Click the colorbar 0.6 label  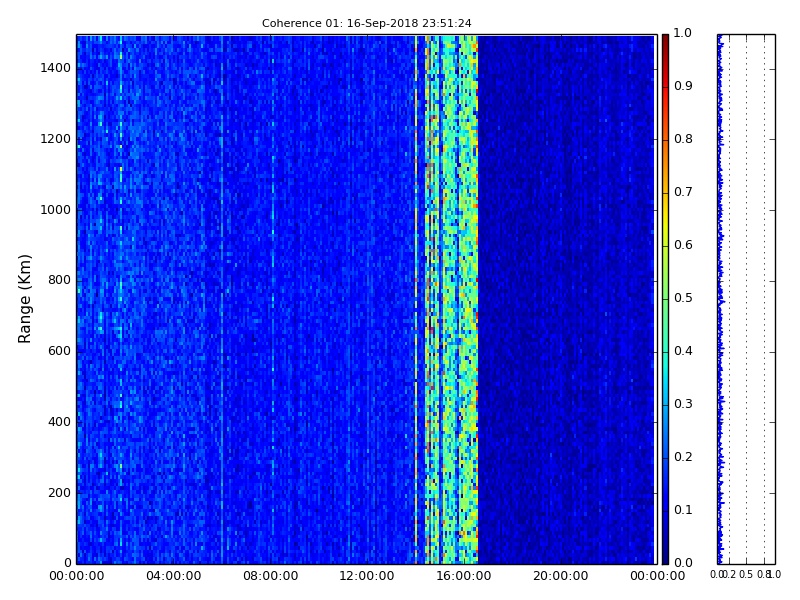point(683,245)
